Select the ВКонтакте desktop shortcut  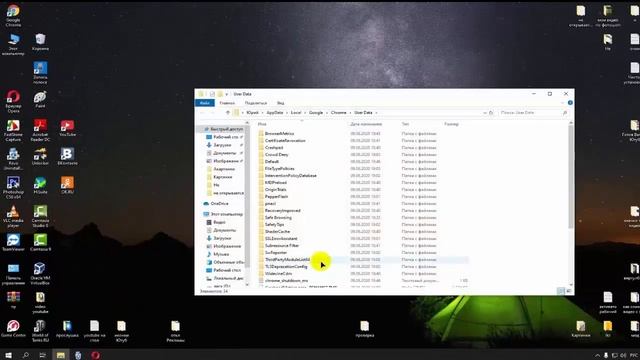click(x=67, y=156)
